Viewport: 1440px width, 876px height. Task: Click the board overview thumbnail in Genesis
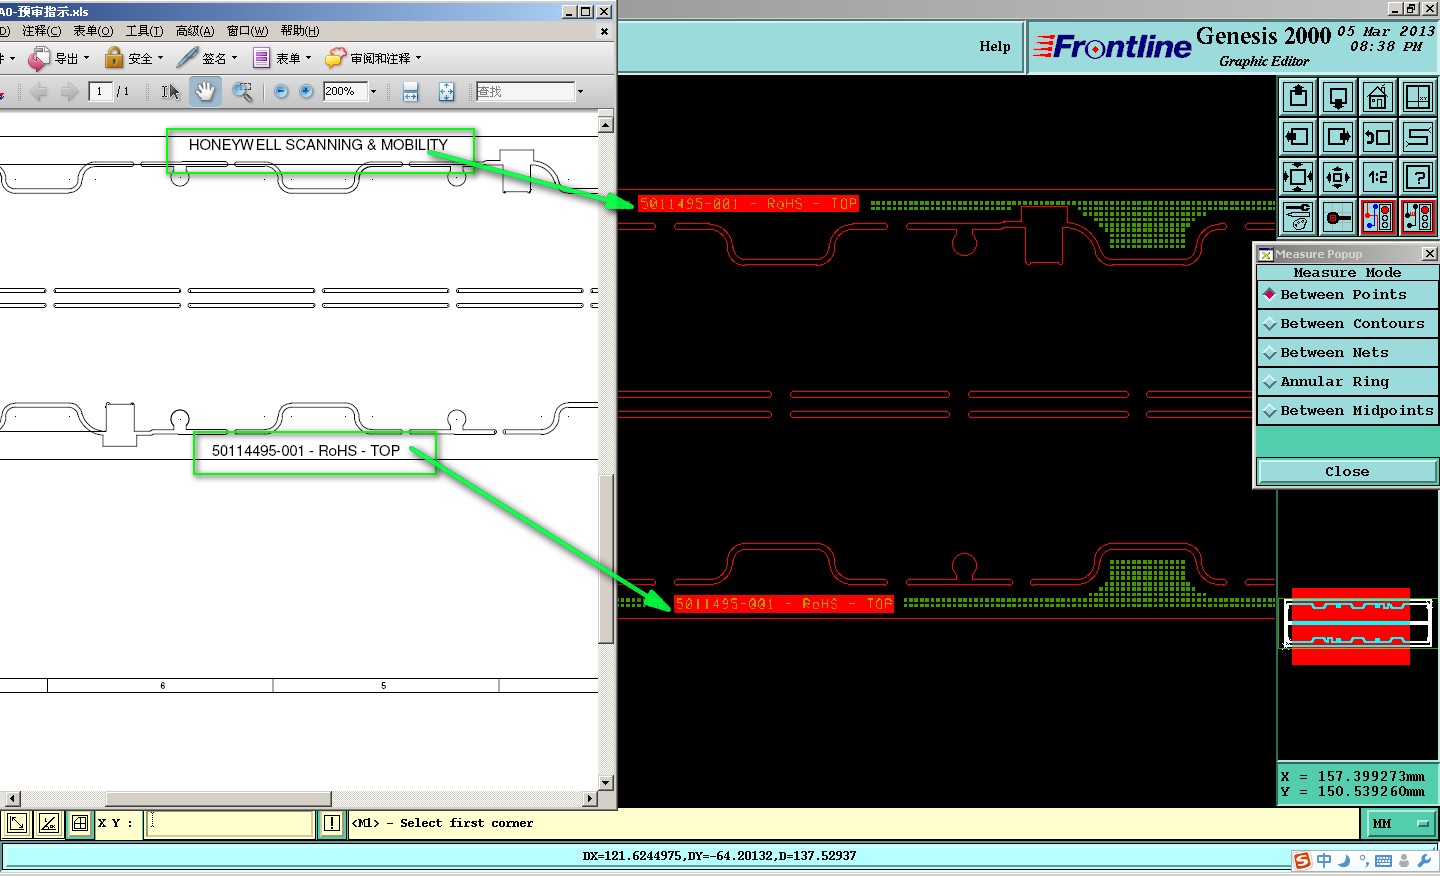coord(1358,626)
